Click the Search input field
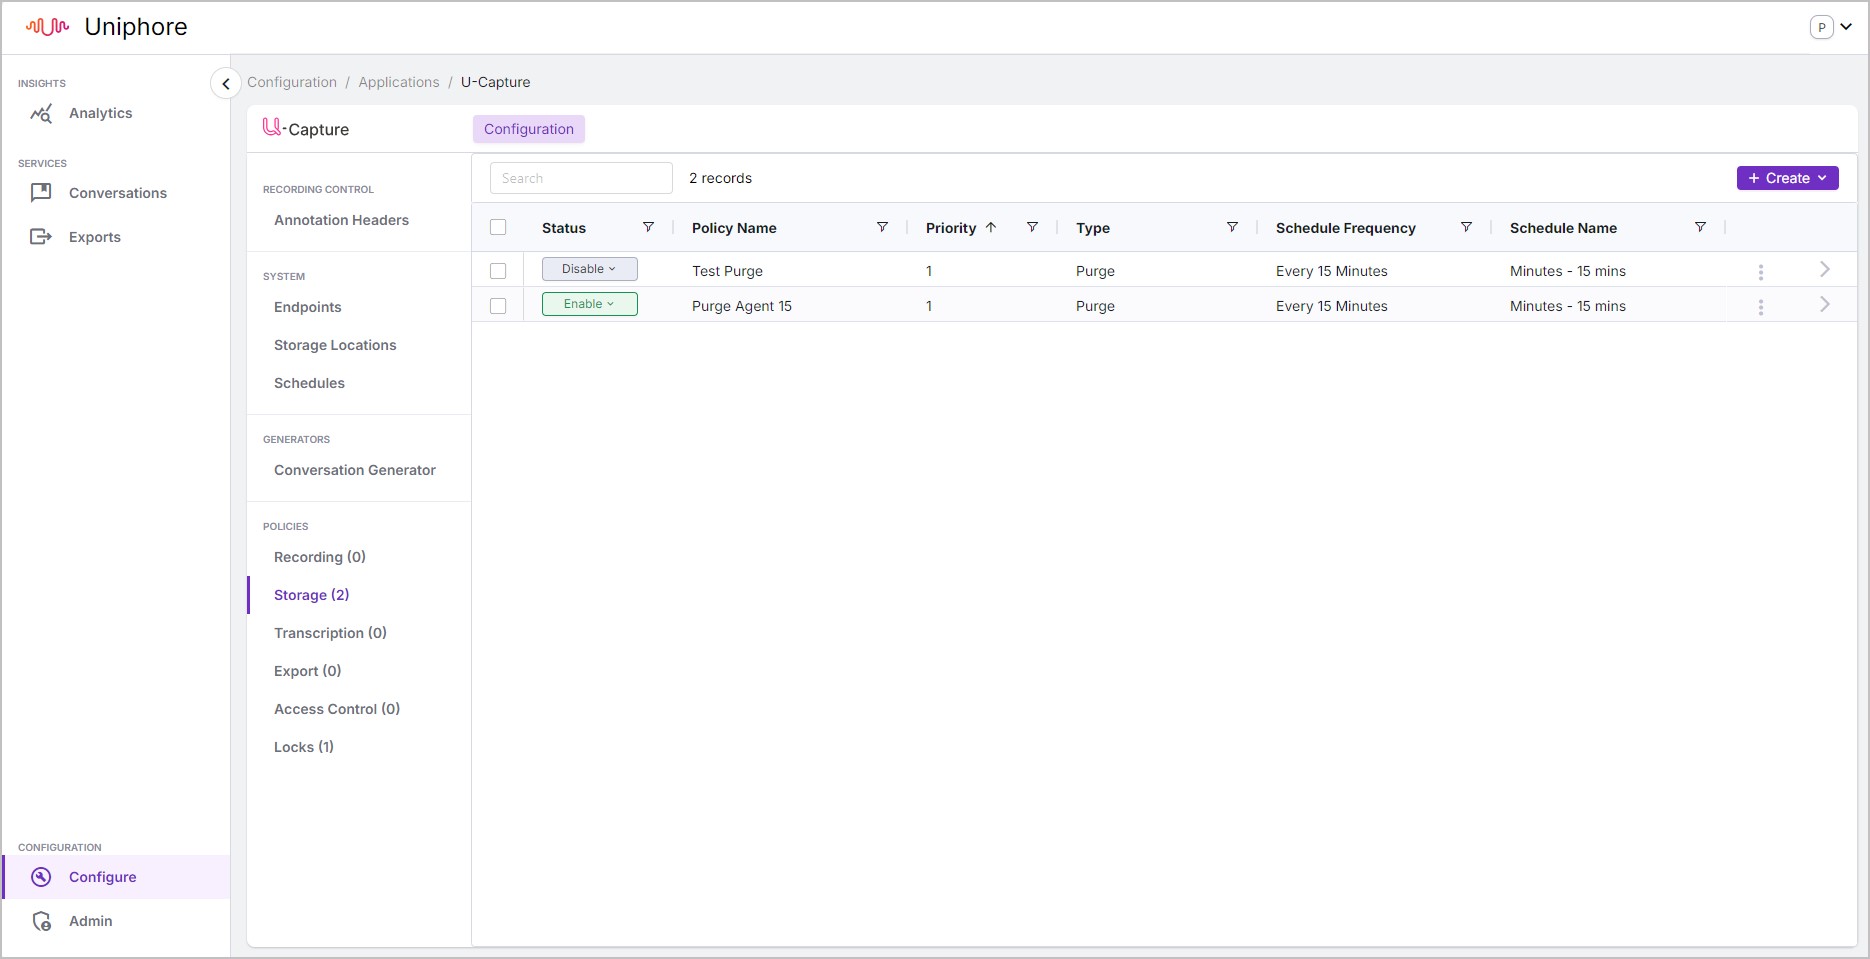The width and height of the screenshot is (1870, 959). pos(581,178)
